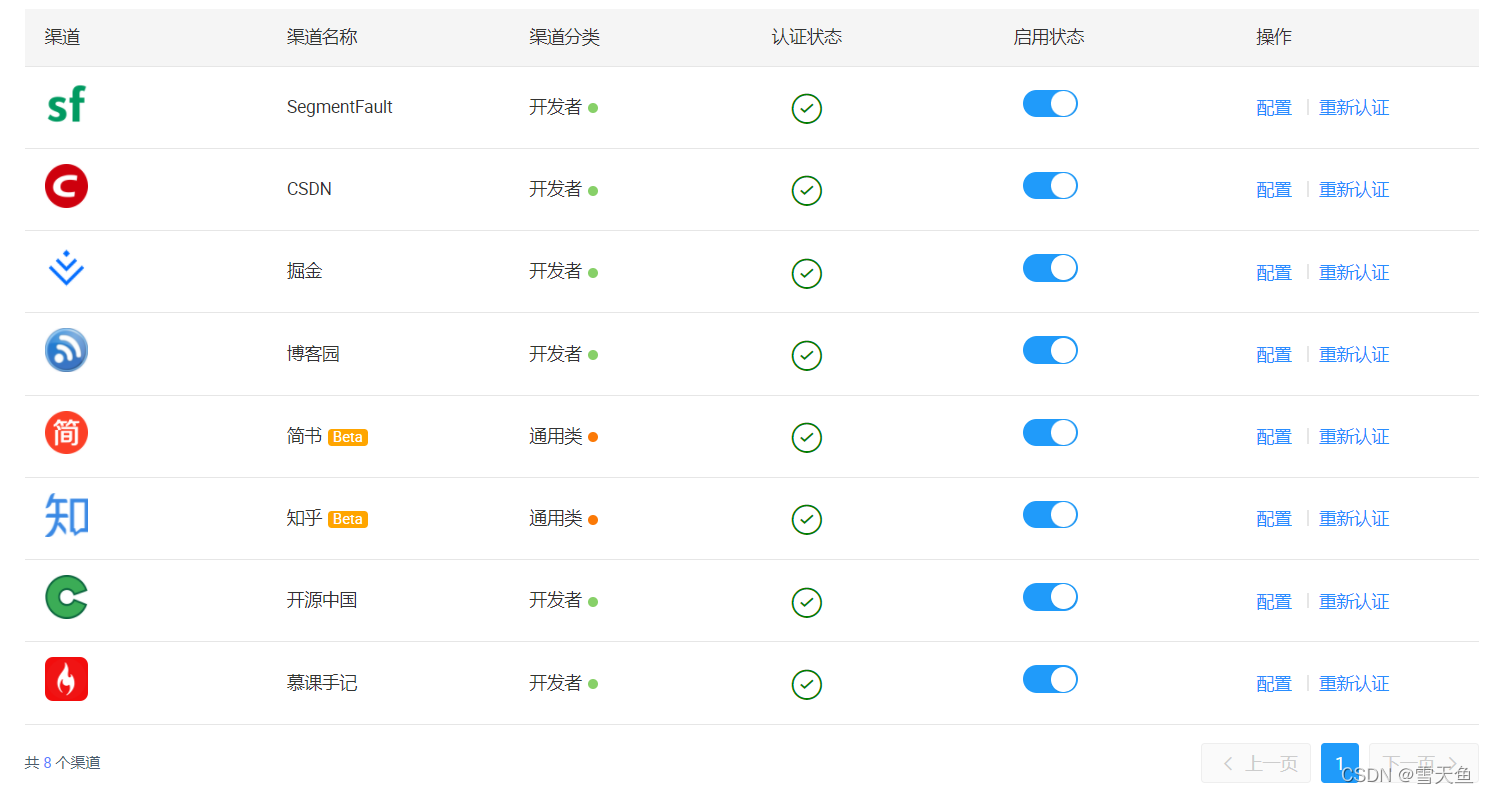Image resolution: width=1489 pixels, height=794 pixels.
Task: Click 重新认证 for 知乎
Action: pos(1354,519)
